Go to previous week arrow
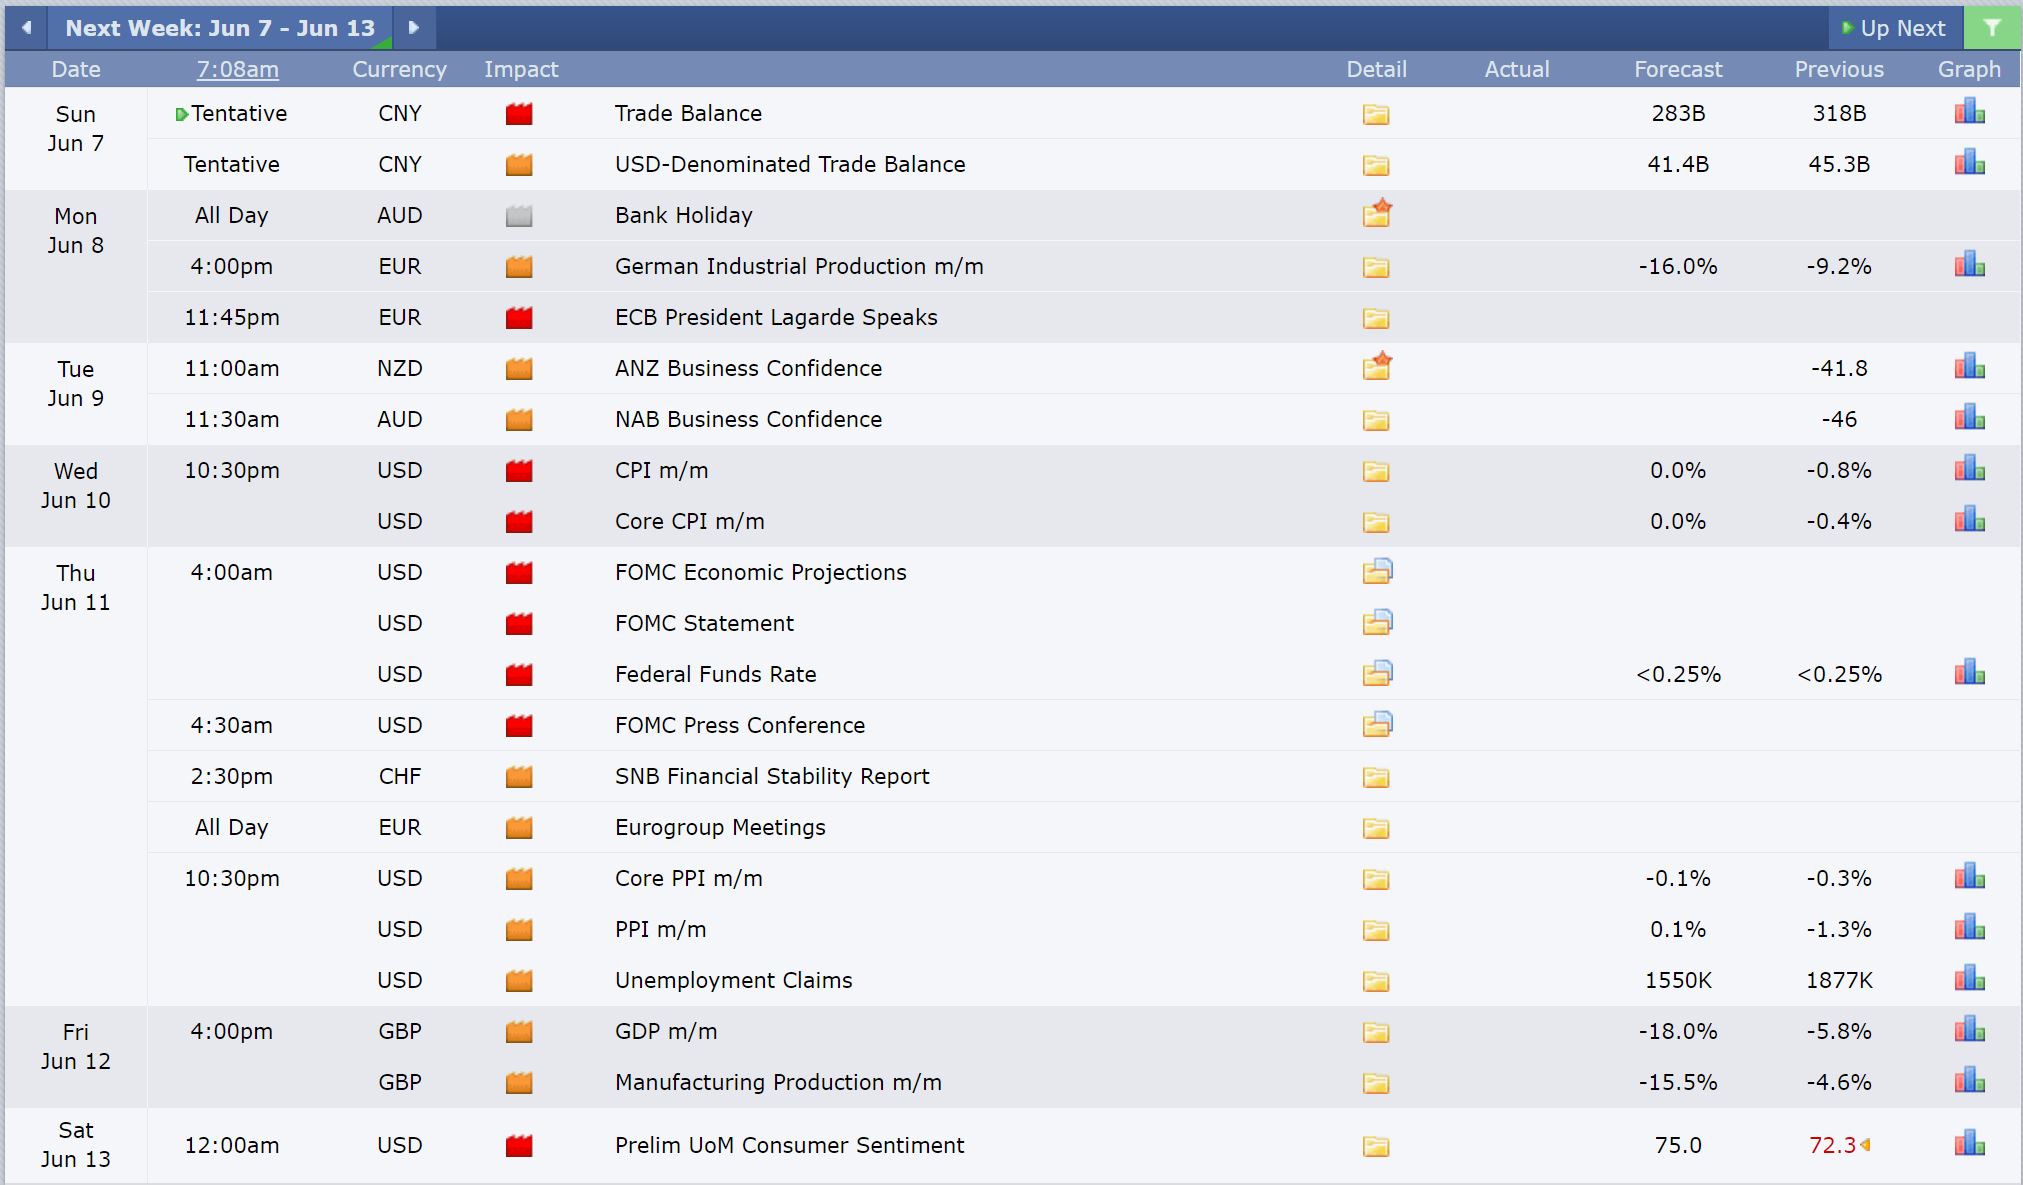The height and width of the screenshot is (1185, 2023). pos(26,28)
